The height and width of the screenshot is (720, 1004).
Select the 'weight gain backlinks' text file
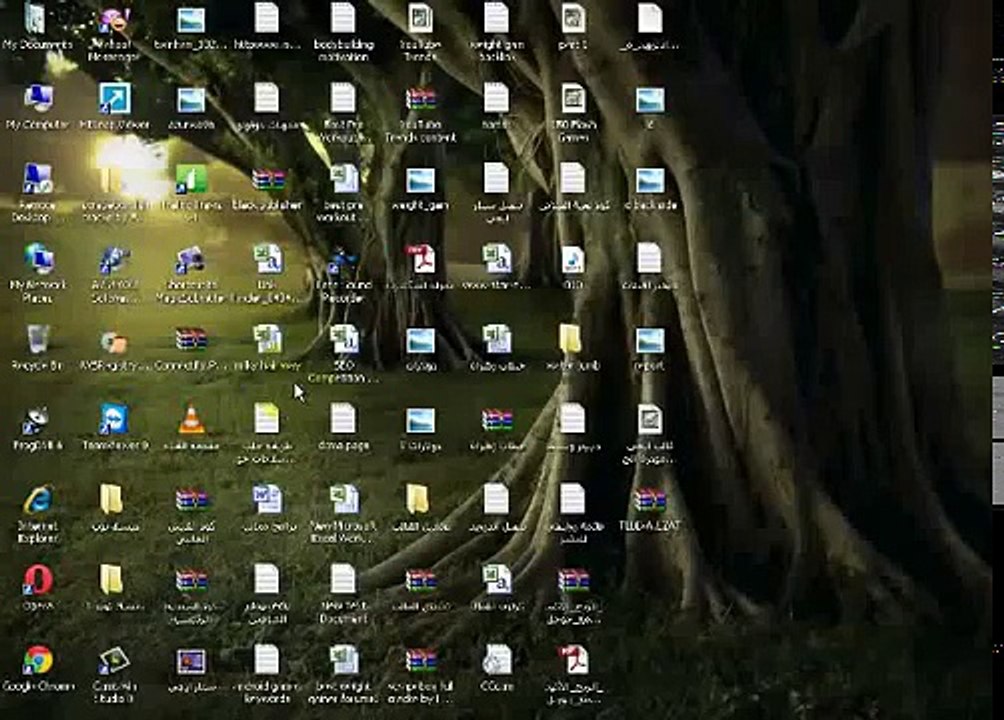496,18
